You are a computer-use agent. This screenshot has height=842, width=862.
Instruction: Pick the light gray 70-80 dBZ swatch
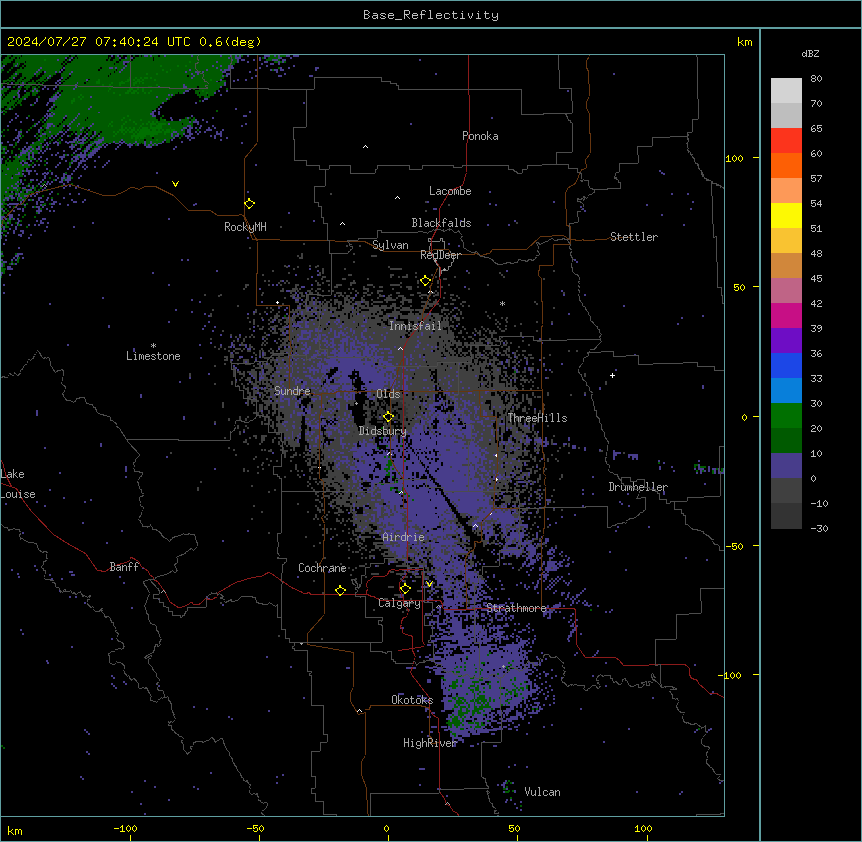point(786,91)
